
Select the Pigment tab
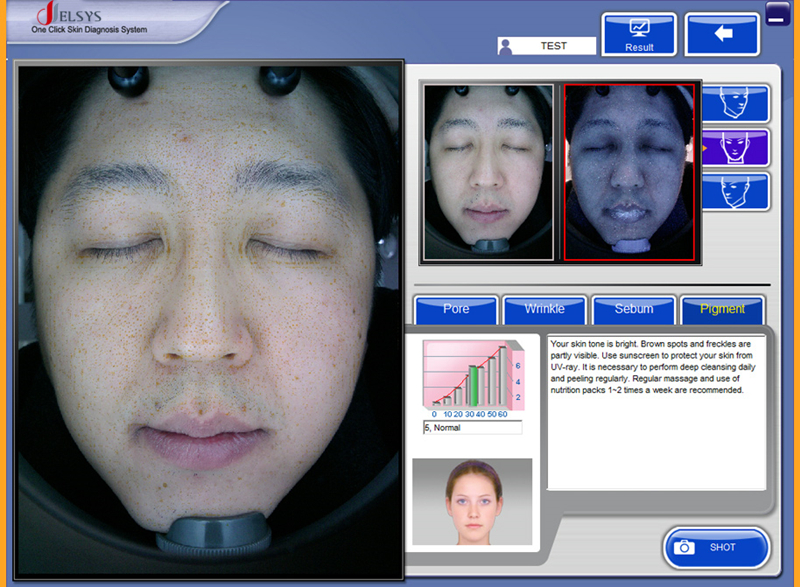pyautogui.click(x=722, y=309)
